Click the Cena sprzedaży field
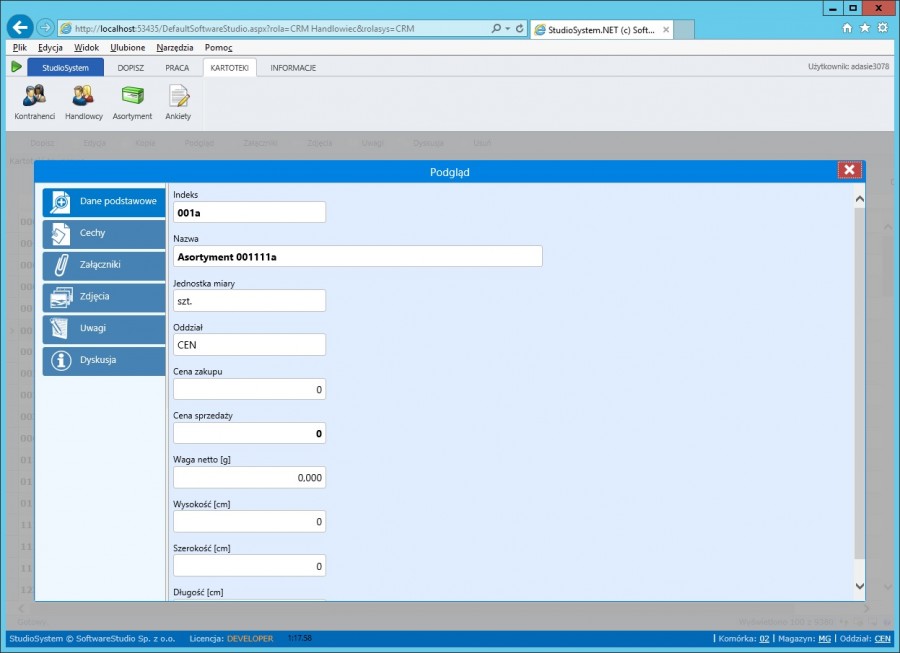This screenshot has height=653, width=900. (249, 433)
